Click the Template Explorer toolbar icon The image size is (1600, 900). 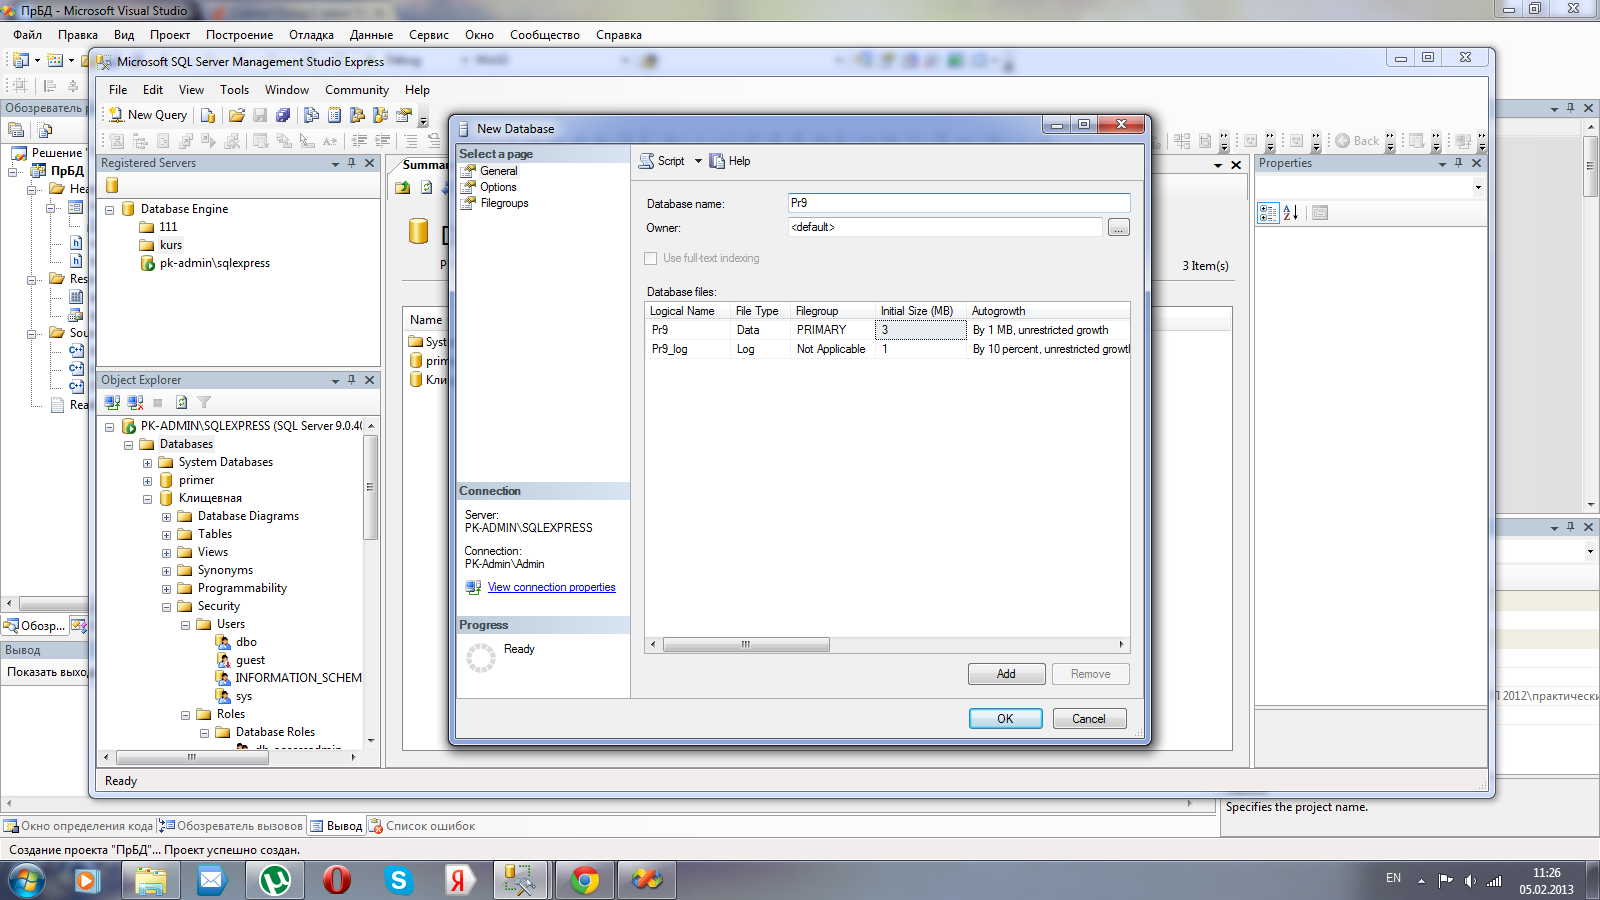[380, 115]
